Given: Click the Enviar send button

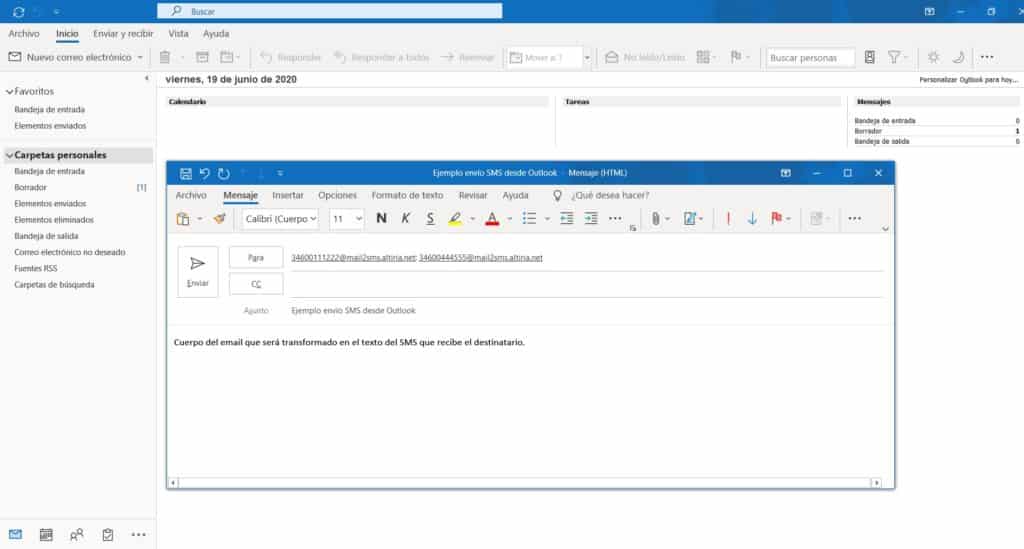Looking at the screenshot, I should 197,272.
